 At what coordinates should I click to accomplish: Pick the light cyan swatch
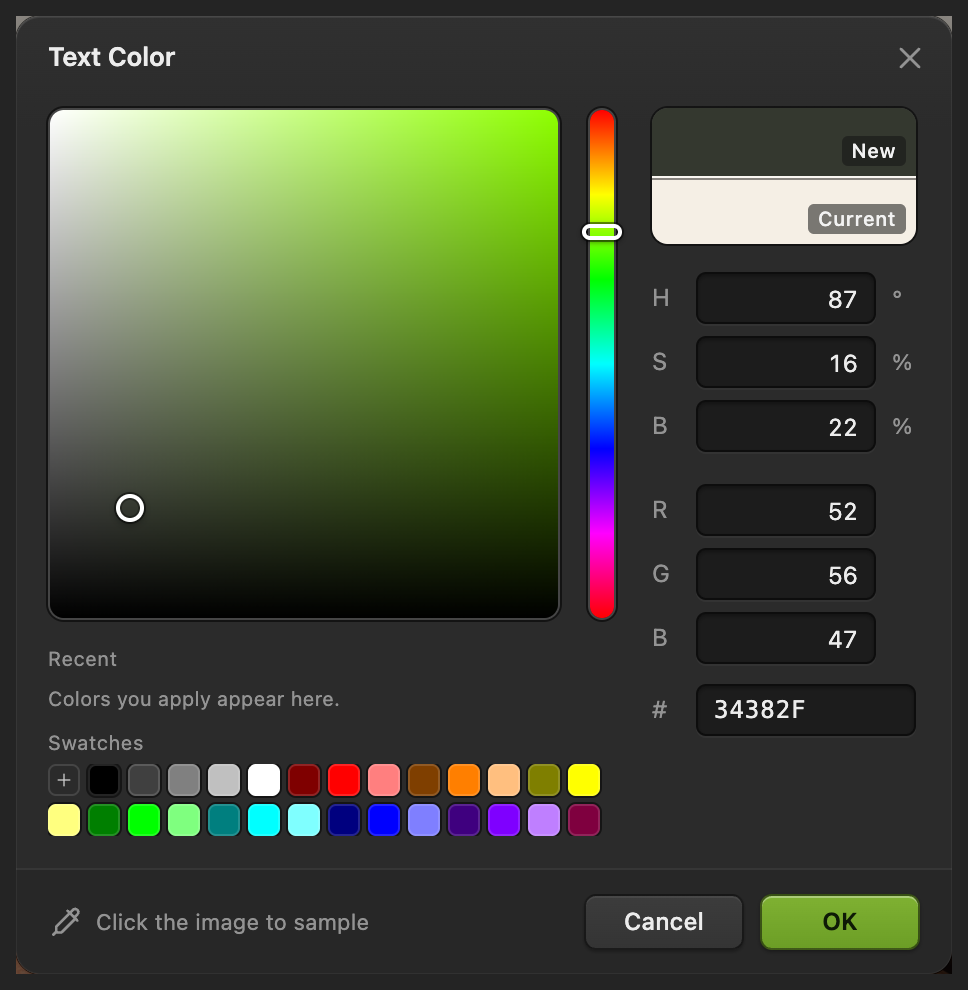pos(304,820)
